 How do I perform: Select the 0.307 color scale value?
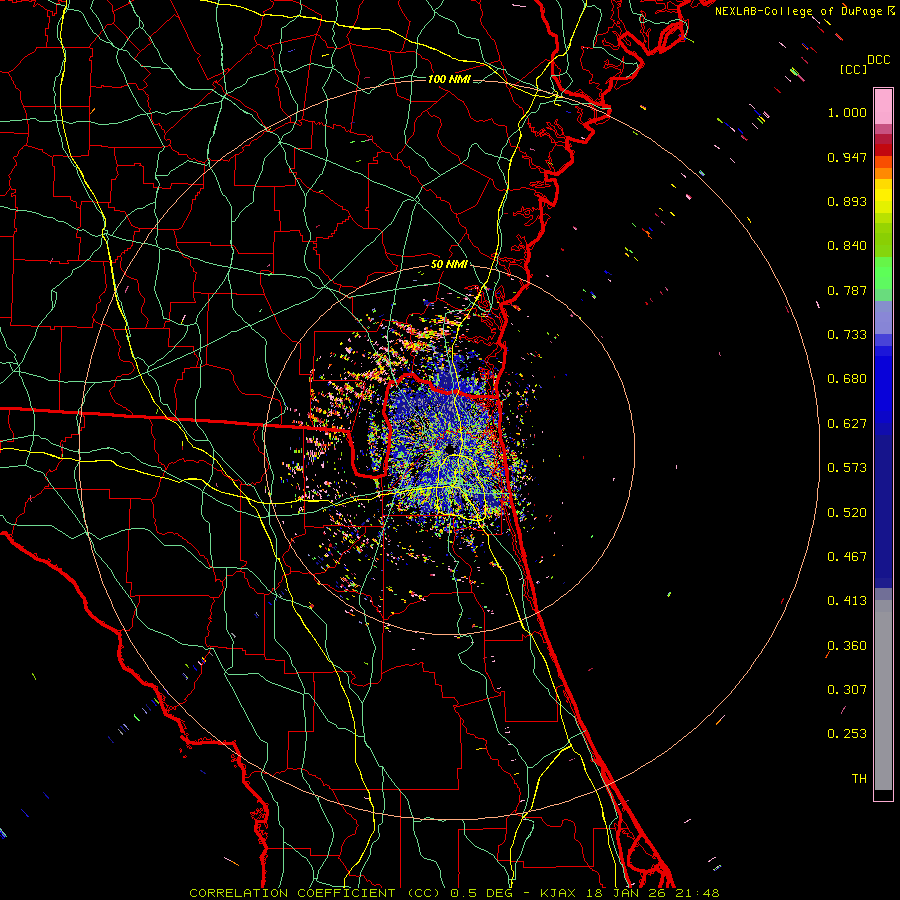tap(847, 690)
